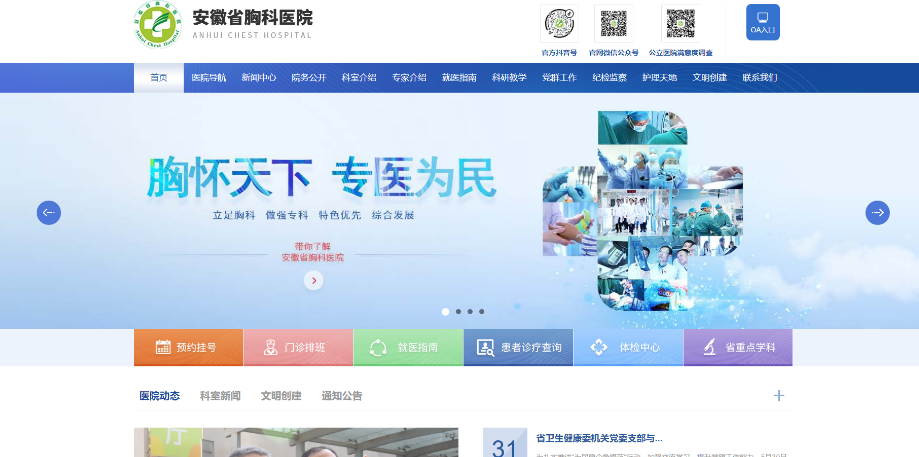The image size is (919, 457).
Task: Select the fourth carousel dot
Action: pos(482,312)
